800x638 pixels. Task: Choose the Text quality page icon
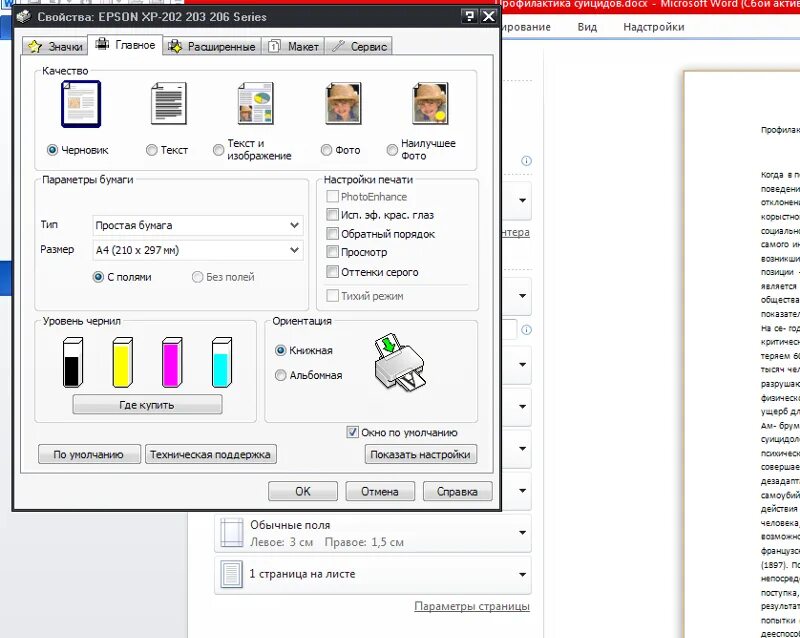[169, 104]
